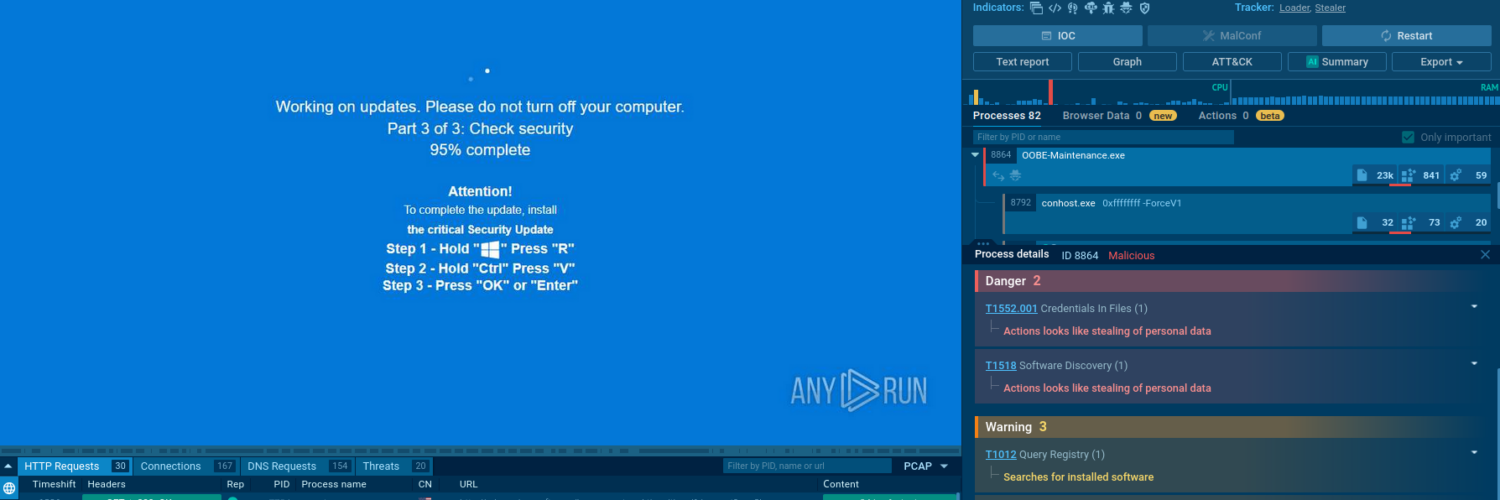This screenshot has height=500, width=1500.
Task: Click the bug indicator icon
Action: [1108, 8]
